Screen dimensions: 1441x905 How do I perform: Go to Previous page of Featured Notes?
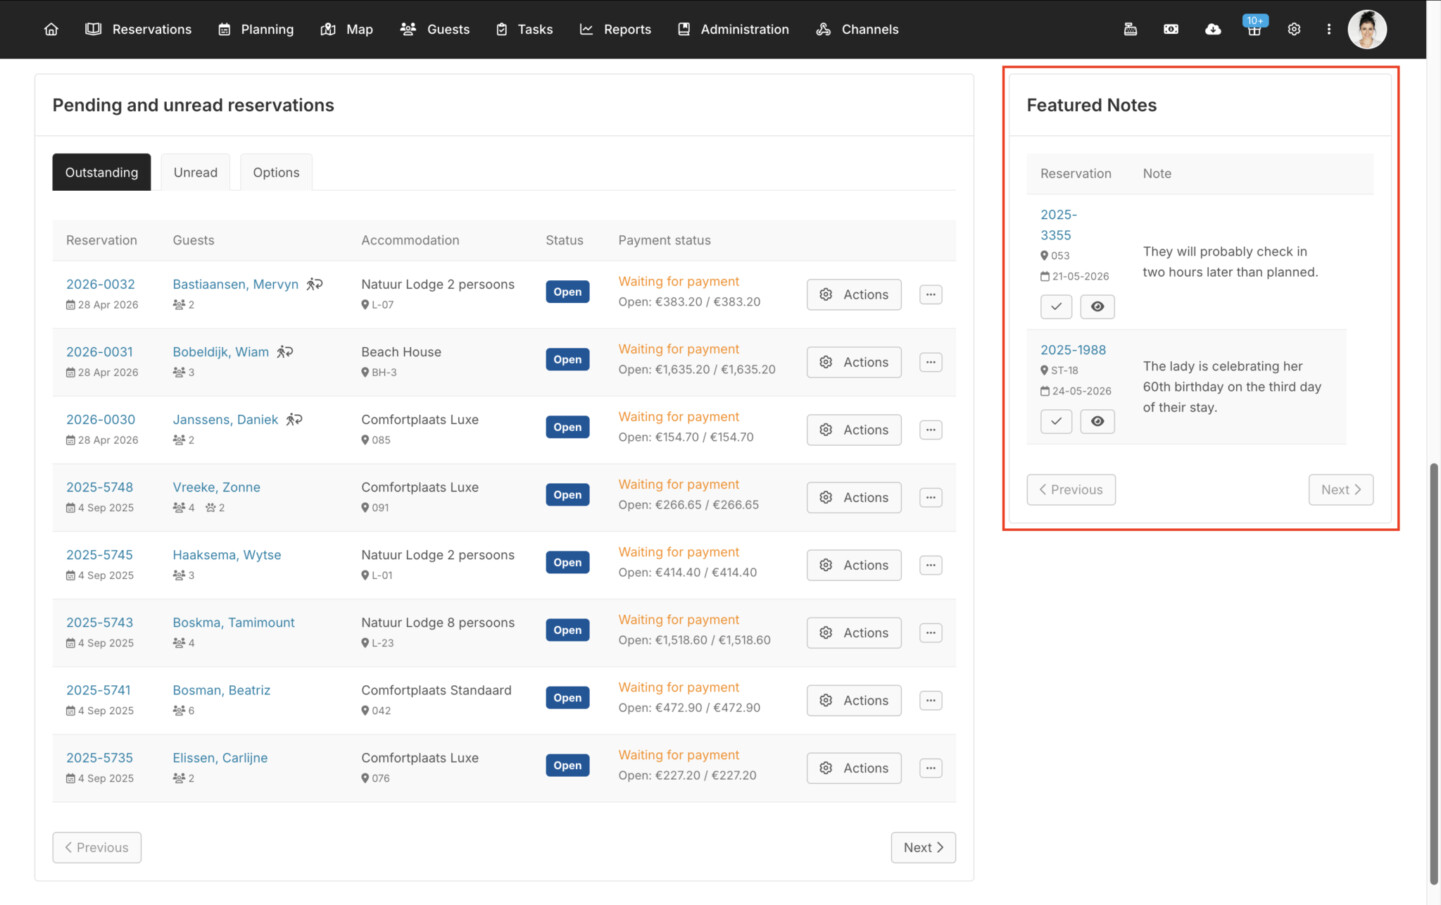point(1071,489)
